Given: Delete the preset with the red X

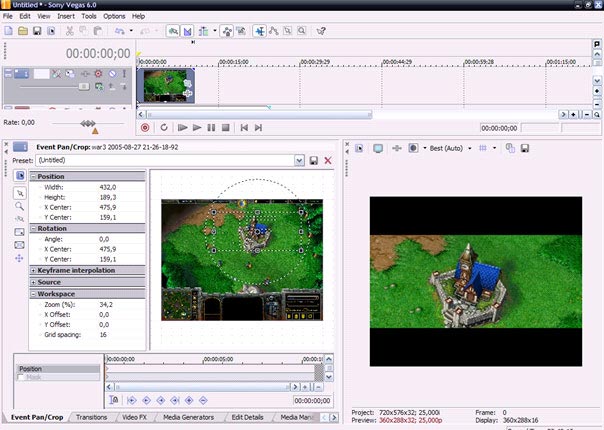Looking at the screenshot, I should pyautogui.click(x=327, y=160).
